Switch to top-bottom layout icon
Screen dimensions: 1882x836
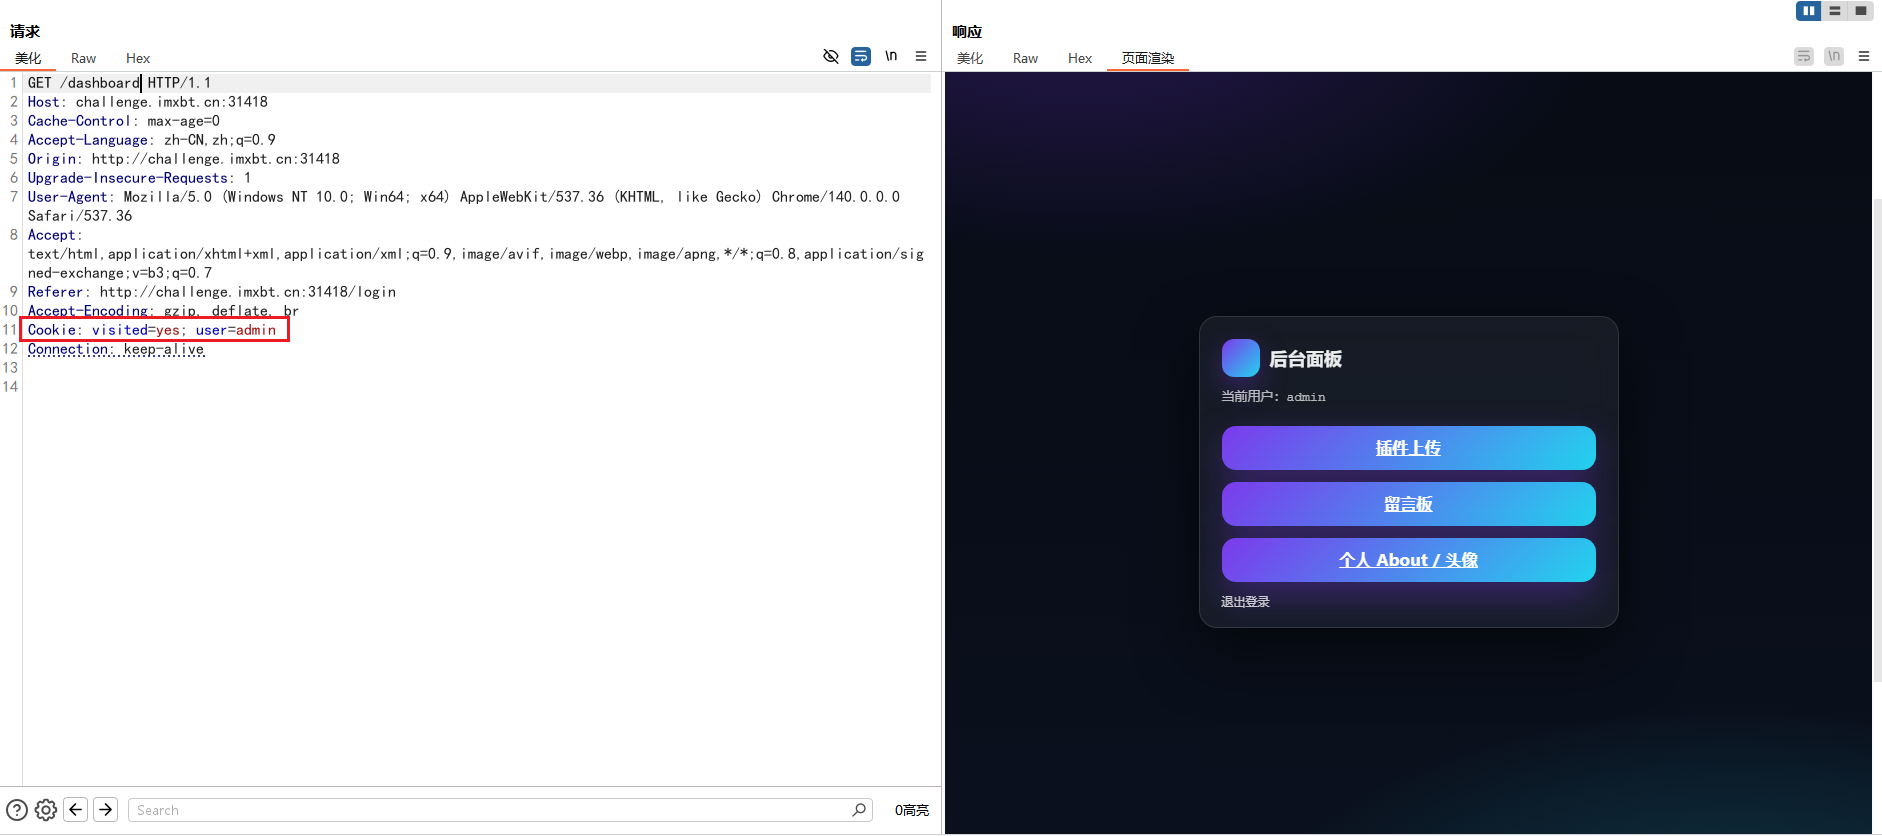click(x=1834, y=11)
